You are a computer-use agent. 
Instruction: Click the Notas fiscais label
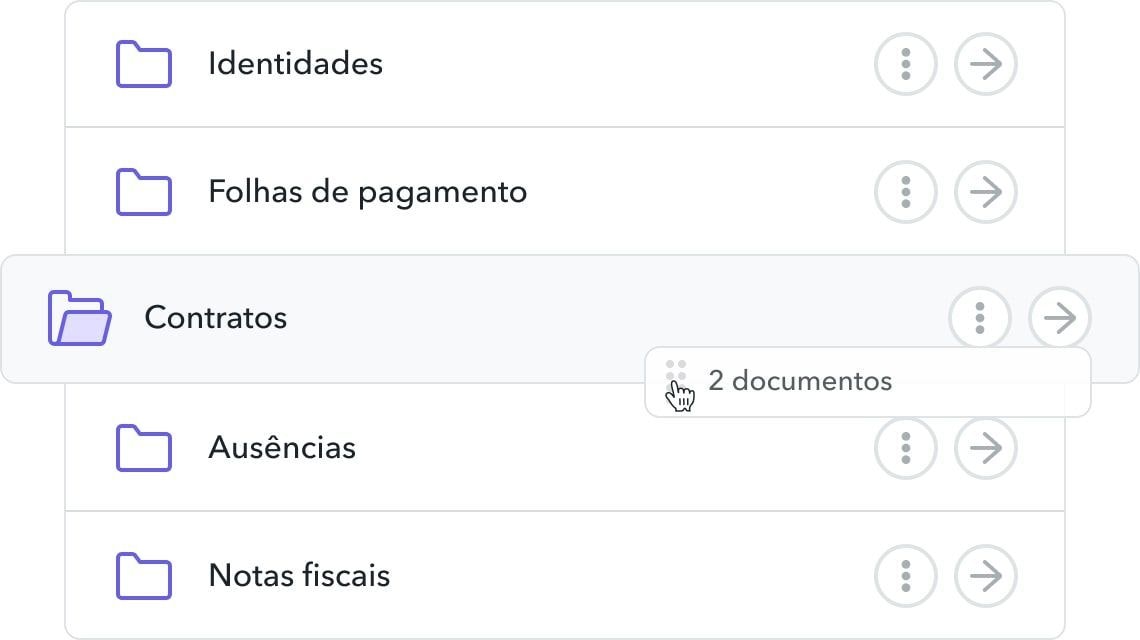coord(299,576)
